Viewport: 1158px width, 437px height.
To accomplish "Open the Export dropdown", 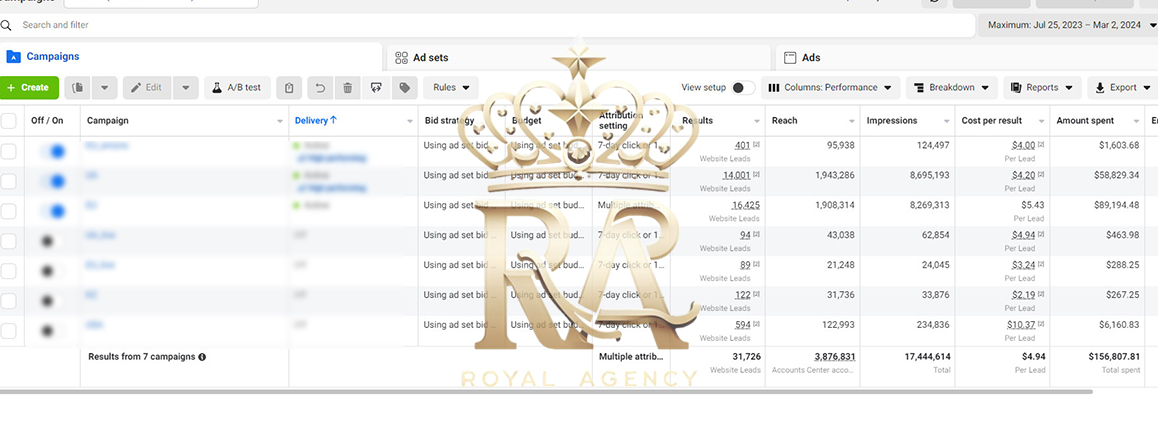I will pos(1123,87).
